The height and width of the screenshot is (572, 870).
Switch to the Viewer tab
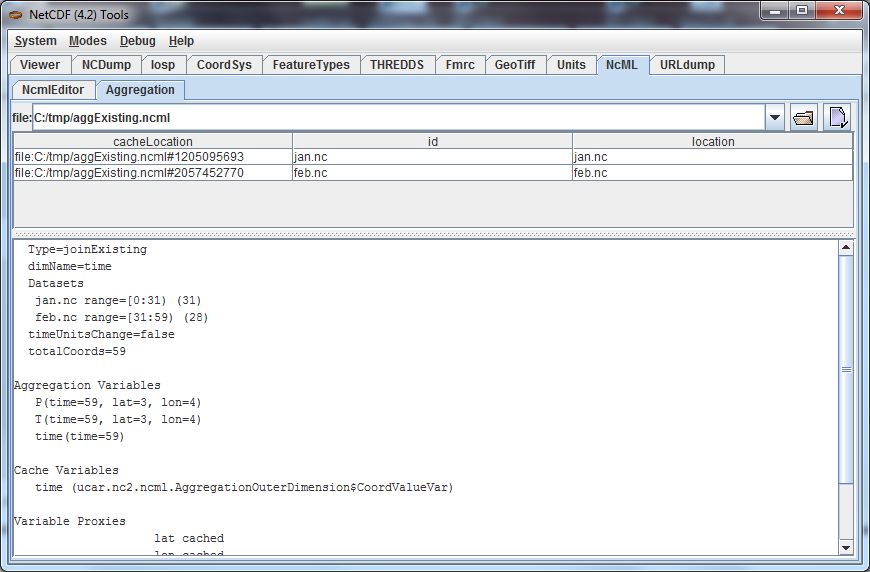pos(40,65)
